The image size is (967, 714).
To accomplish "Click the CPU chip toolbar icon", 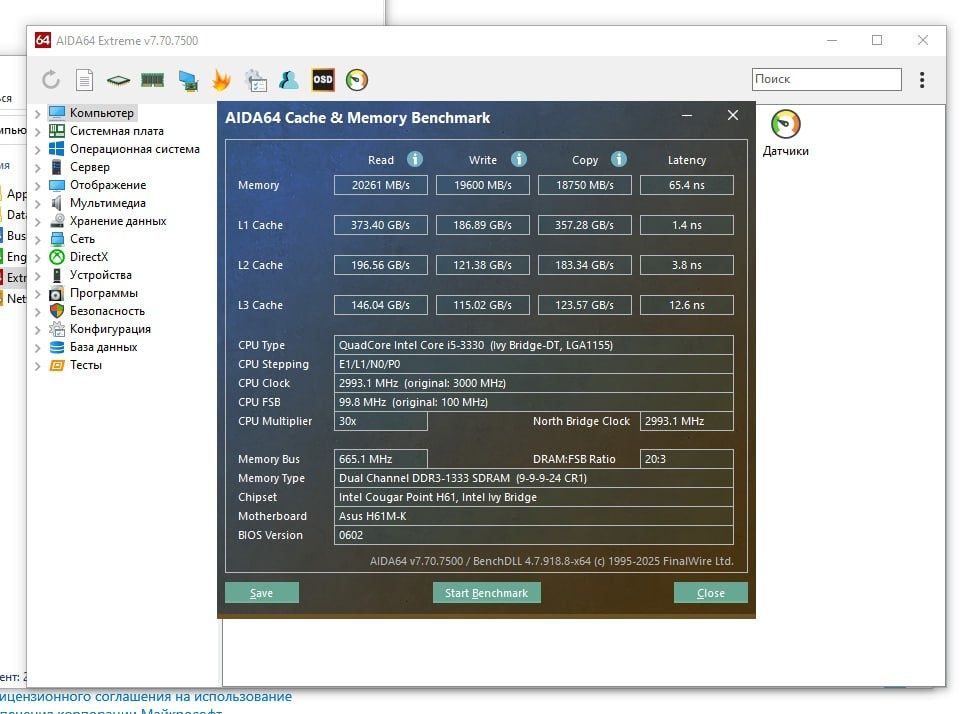I will [118, 80].
